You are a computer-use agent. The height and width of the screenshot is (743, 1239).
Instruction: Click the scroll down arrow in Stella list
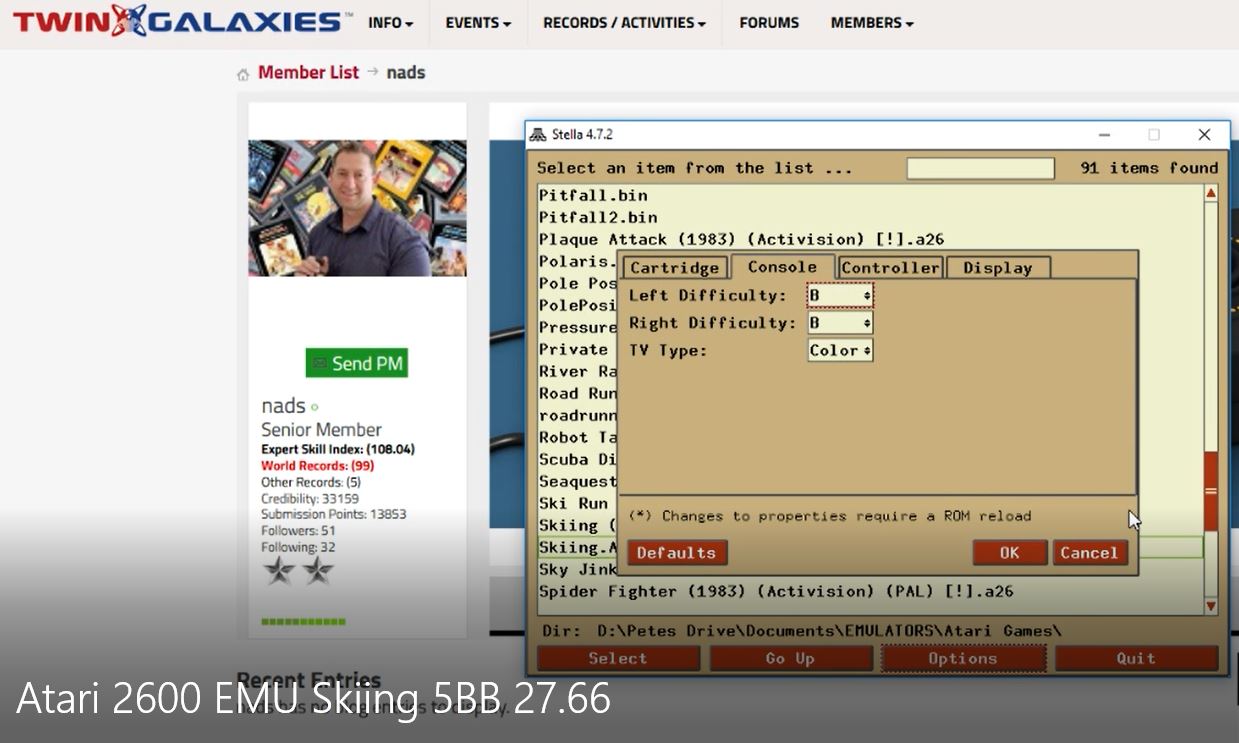[1210, 605]
